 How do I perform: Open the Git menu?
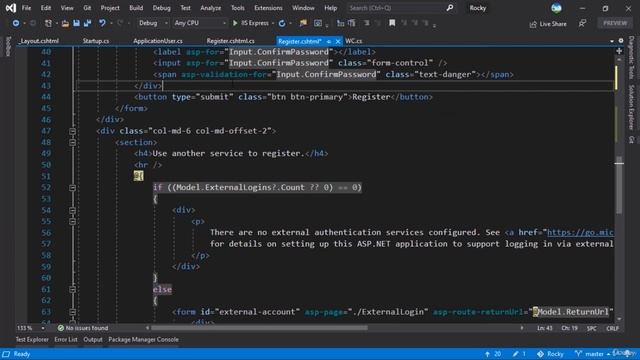[87, 8]
